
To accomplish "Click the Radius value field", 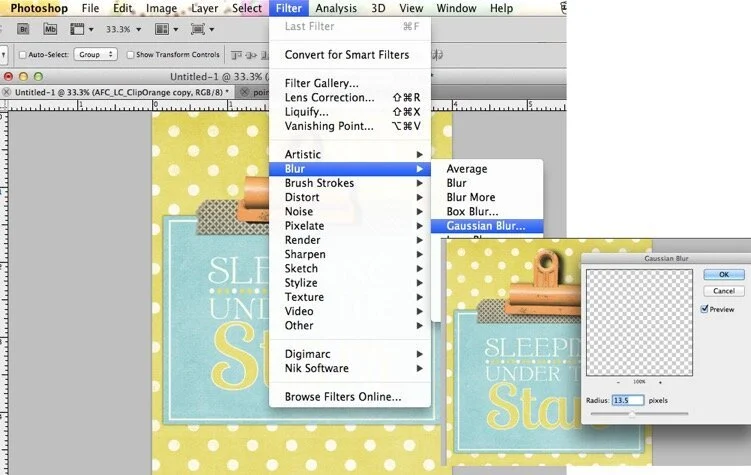I will 627,400.
